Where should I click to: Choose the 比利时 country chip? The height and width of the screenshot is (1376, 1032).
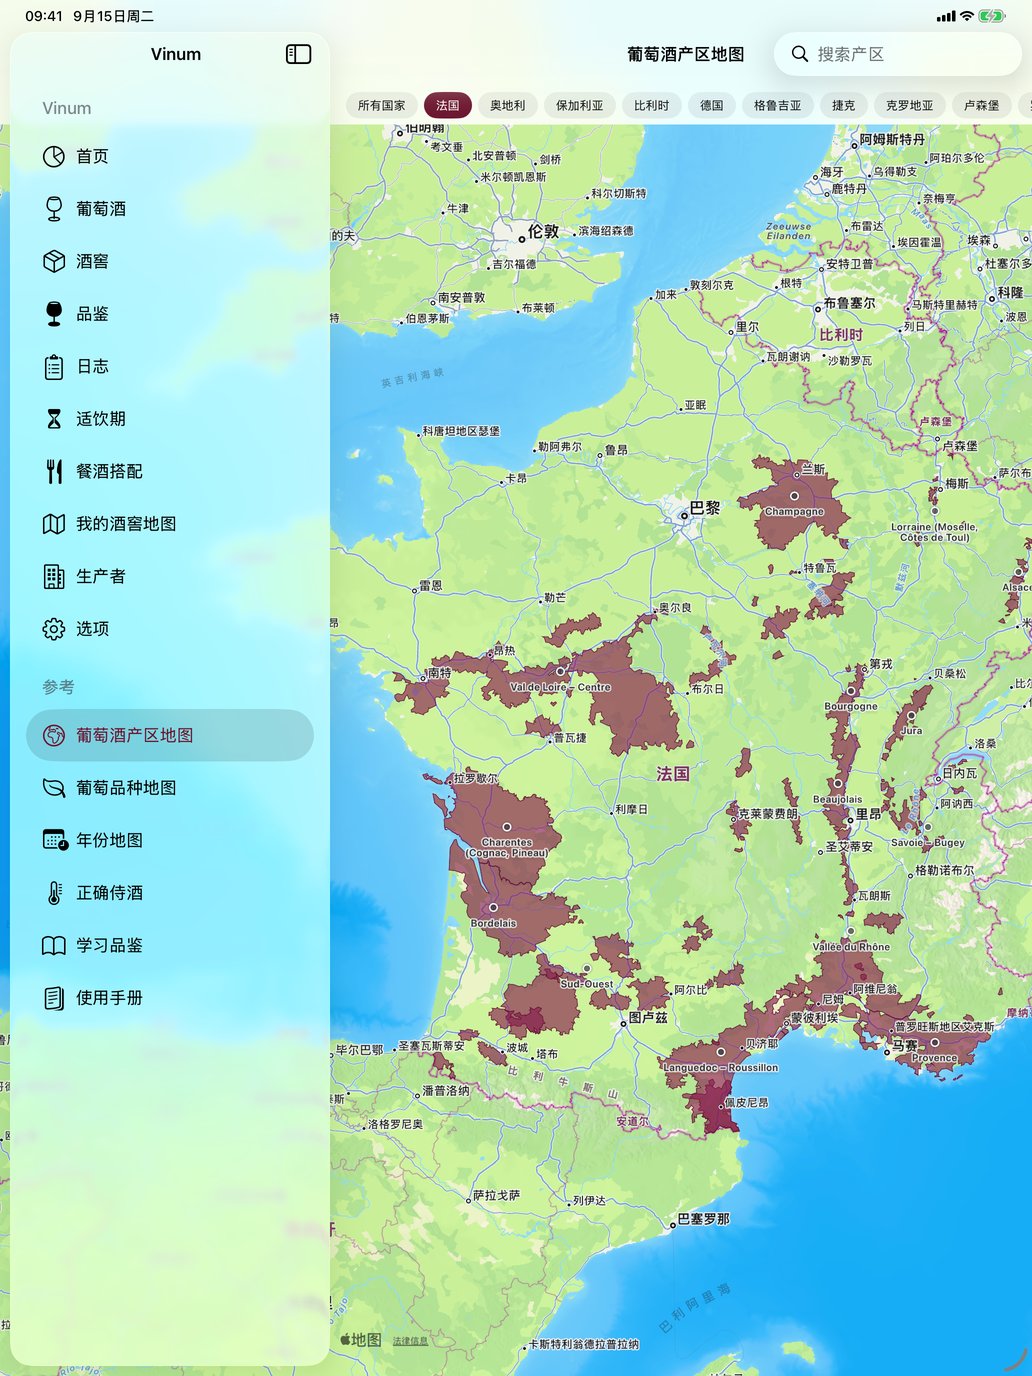[x=652, y=105]
